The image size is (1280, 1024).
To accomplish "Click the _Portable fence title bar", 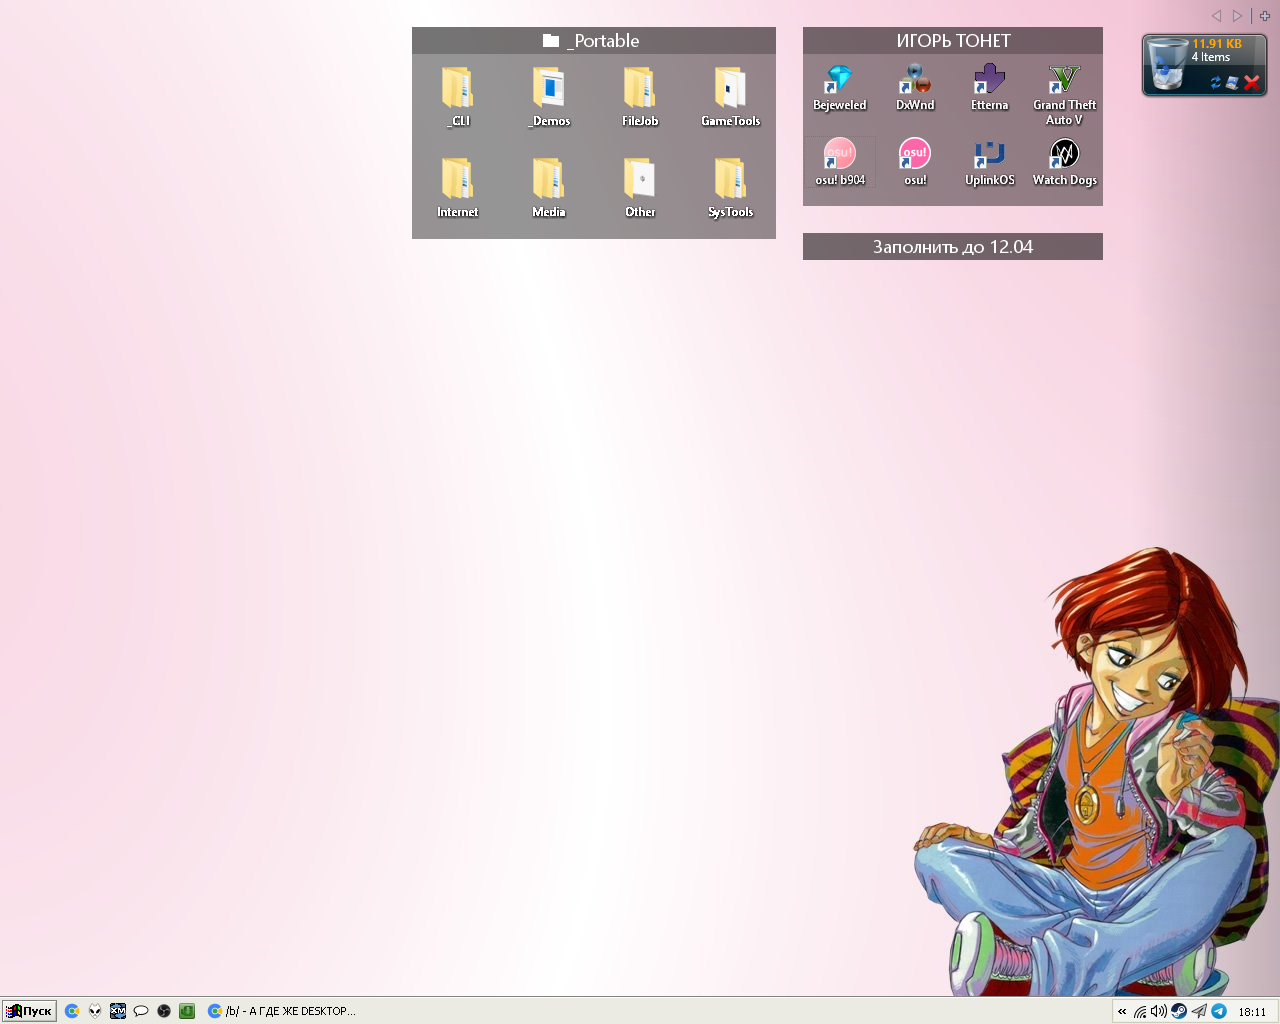I will 594,41.
